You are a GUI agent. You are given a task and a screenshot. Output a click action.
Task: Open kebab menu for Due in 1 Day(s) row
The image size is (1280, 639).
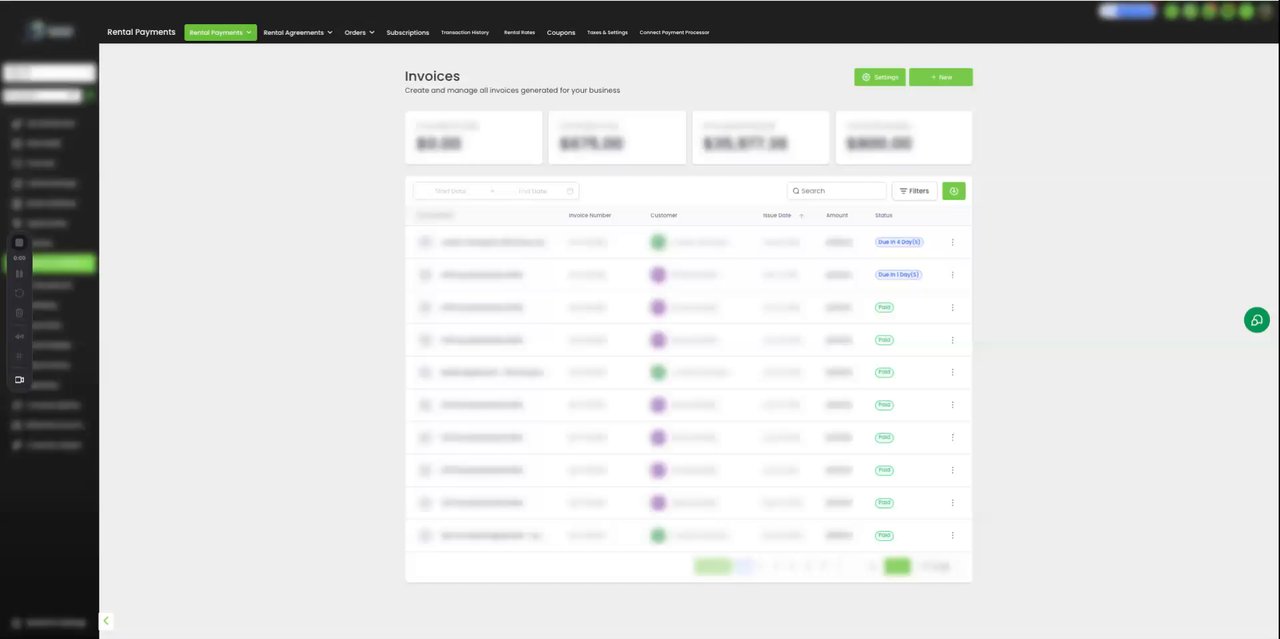pyautogui.click(x=952, y=275)
